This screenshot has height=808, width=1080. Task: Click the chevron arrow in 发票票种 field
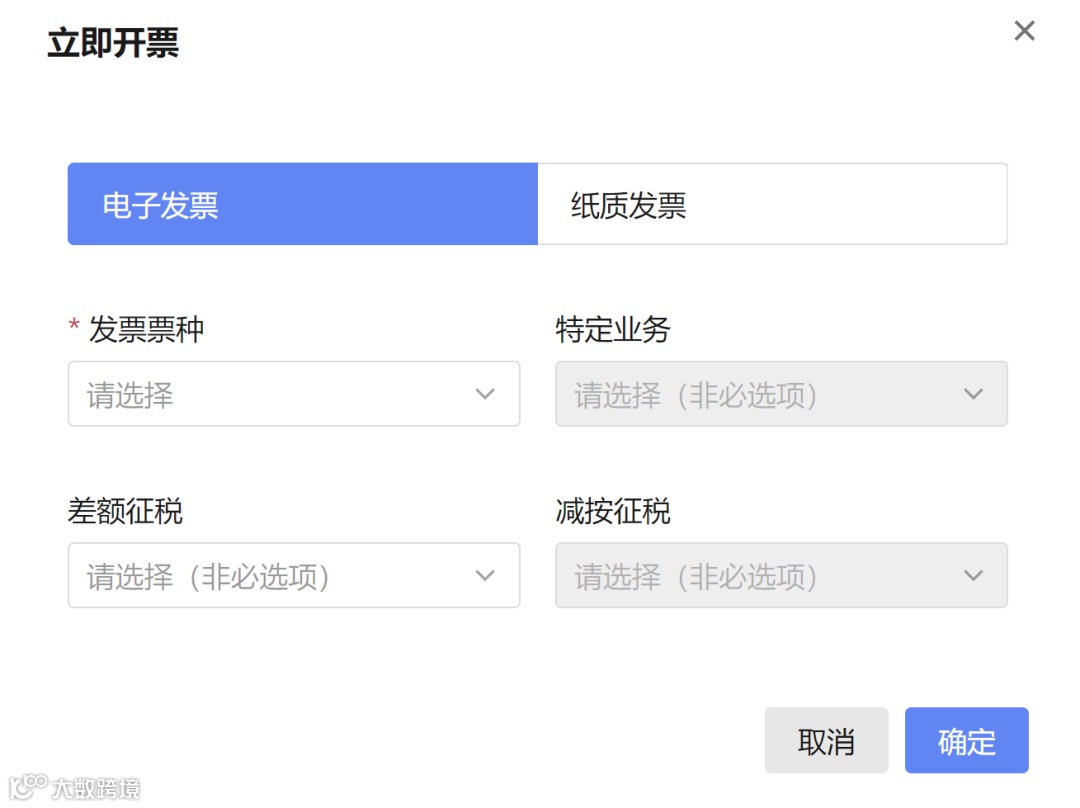485,394
